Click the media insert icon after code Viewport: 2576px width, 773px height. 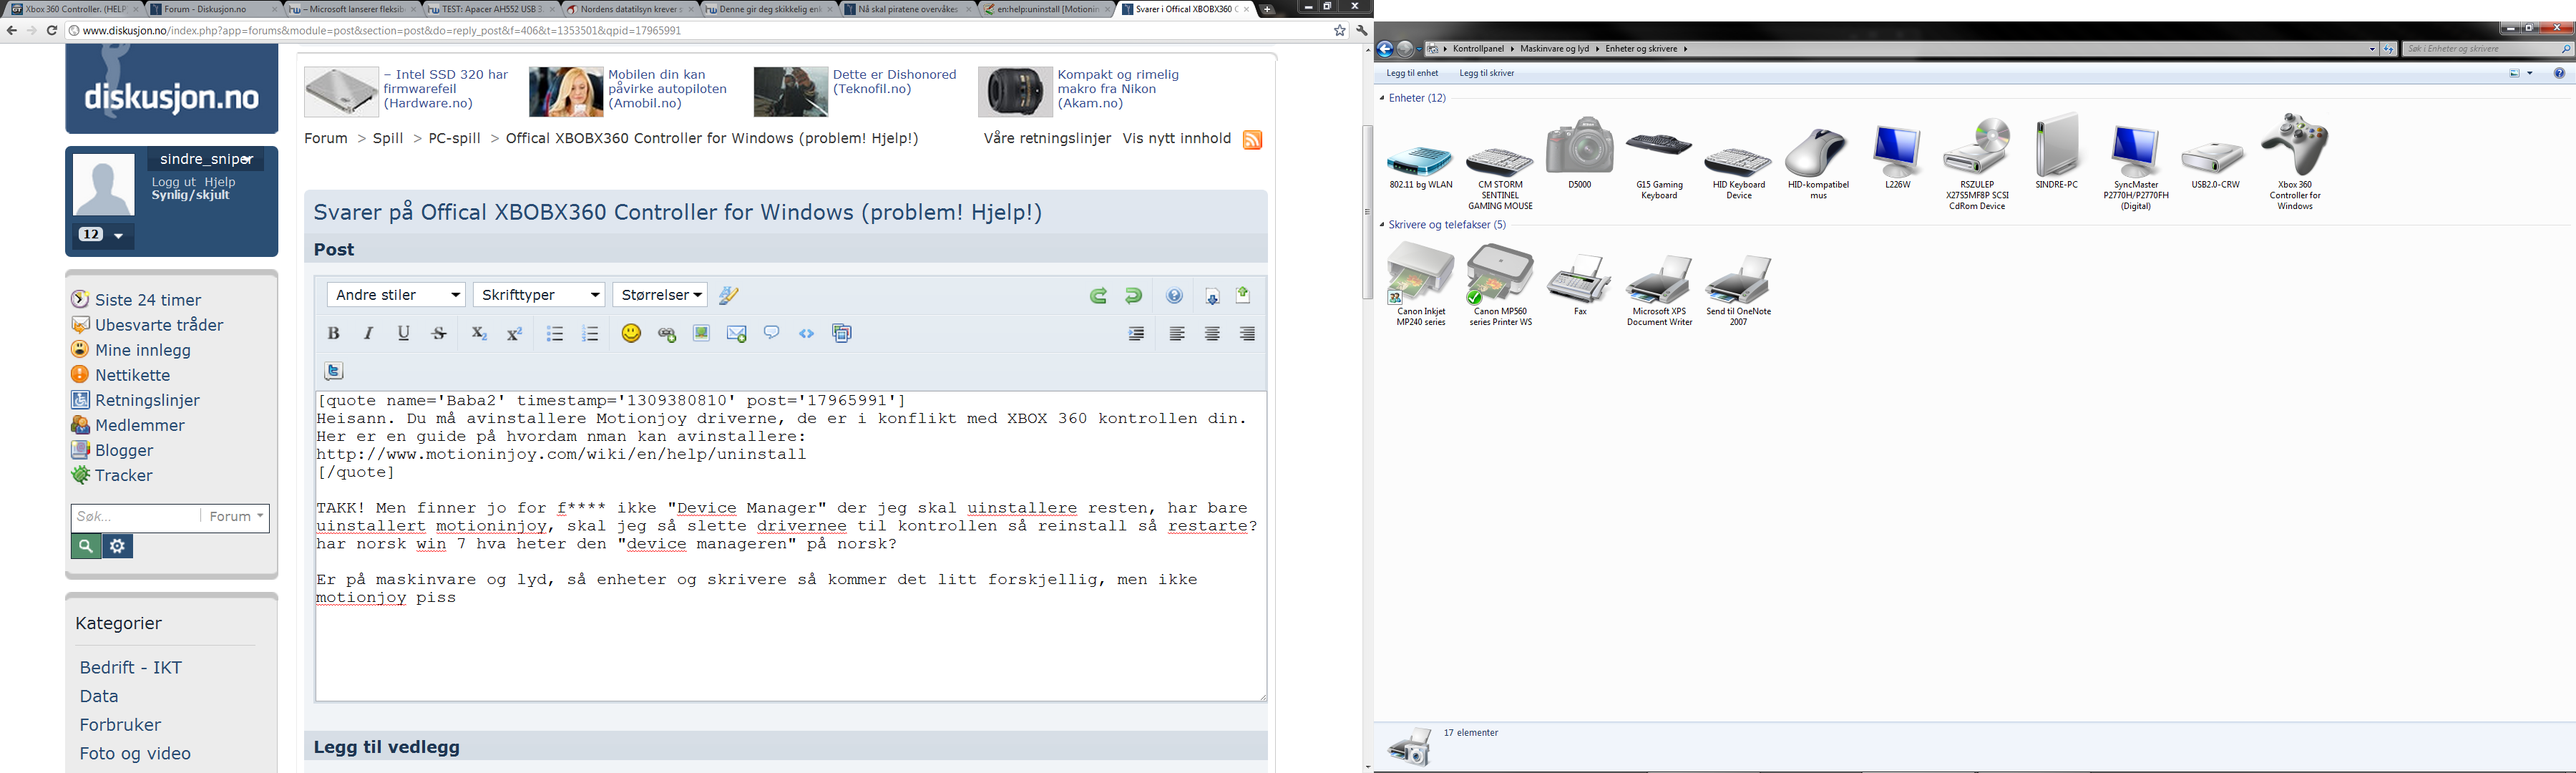click(x=841, y=333)
